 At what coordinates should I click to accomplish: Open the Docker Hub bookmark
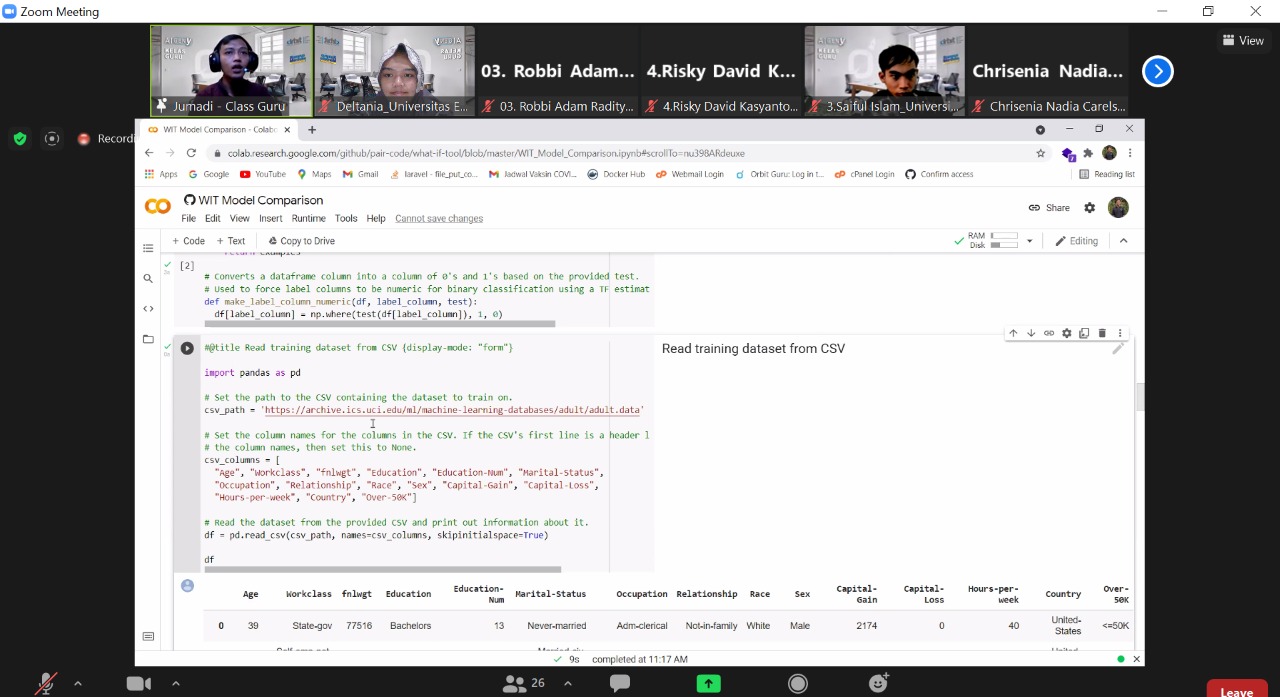(x=616, y=174)
